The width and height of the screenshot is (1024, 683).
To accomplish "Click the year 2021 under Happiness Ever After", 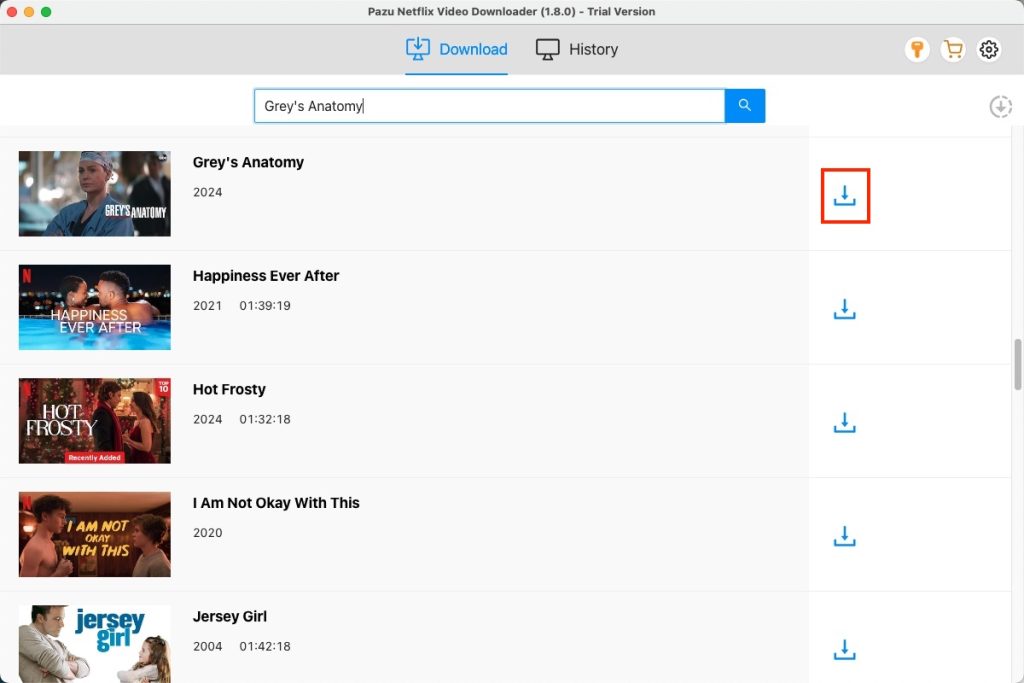I will tap(207, 306).
